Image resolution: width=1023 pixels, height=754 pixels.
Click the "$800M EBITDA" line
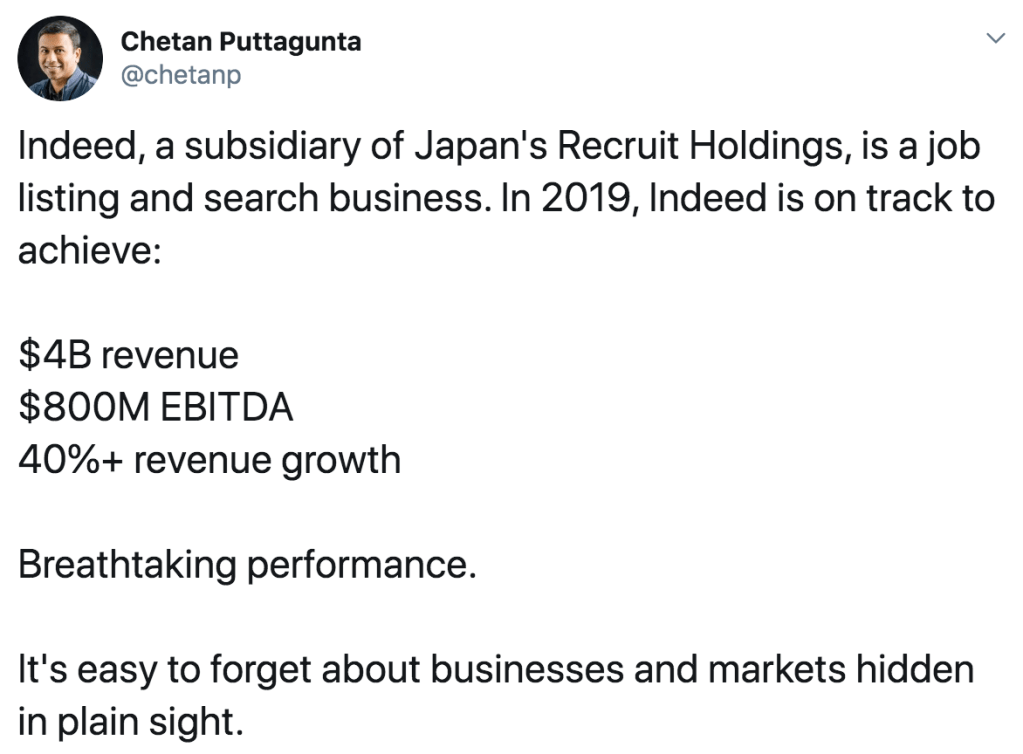(156, 408)
